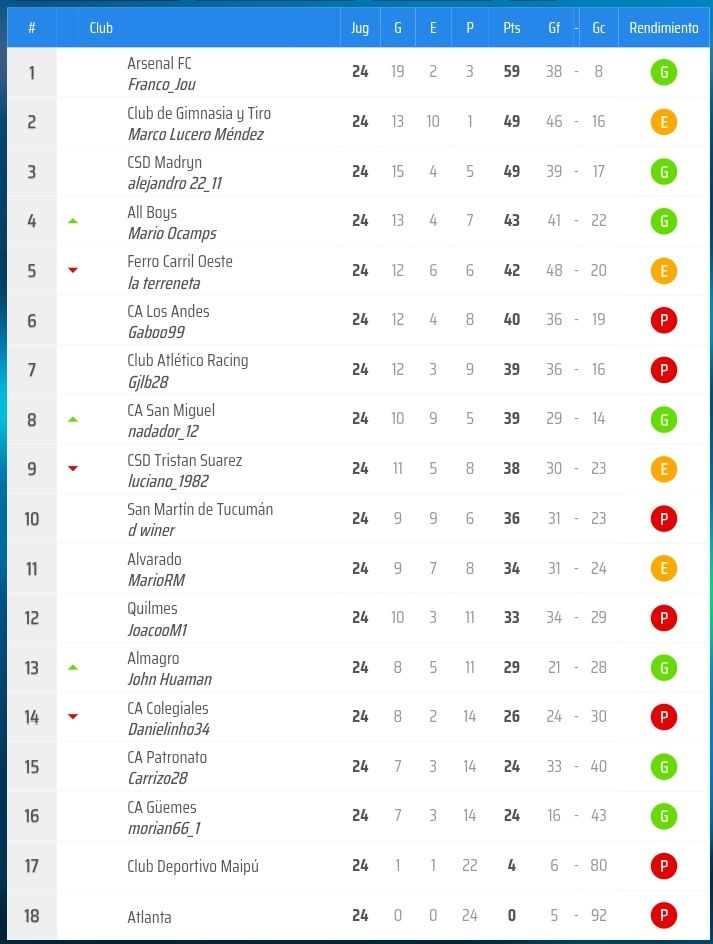Click red down arrow beside Ferro Carril Oeste
713x944 pixels.
pyautogui.click(x=72, y=270)
